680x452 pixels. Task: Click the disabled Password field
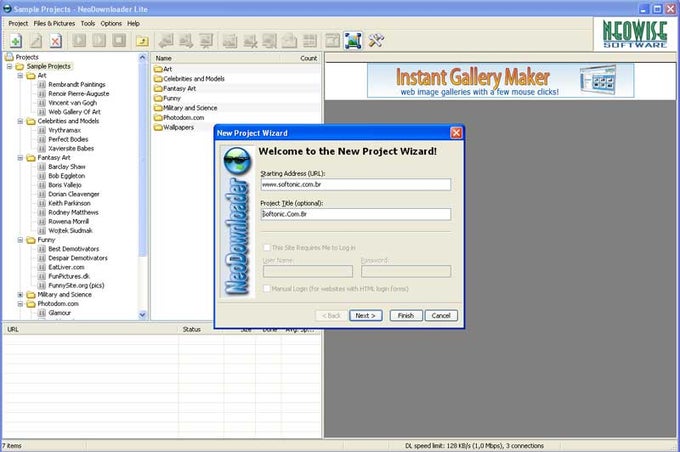(406, 272)
